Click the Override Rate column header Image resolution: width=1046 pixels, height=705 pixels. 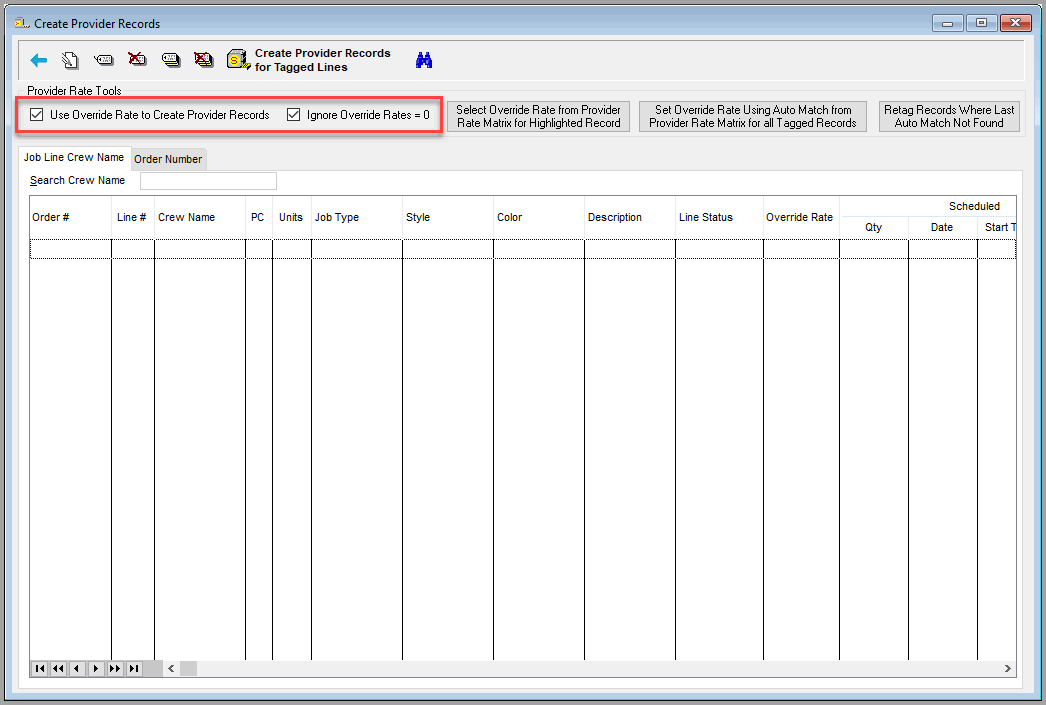[801, 217]
